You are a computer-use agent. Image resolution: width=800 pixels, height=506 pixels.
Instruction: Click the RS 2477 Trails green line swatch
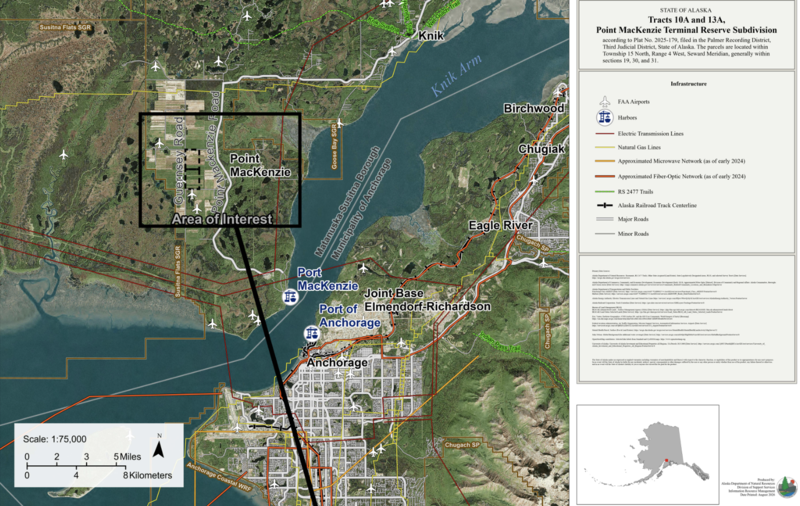[605, 192]
